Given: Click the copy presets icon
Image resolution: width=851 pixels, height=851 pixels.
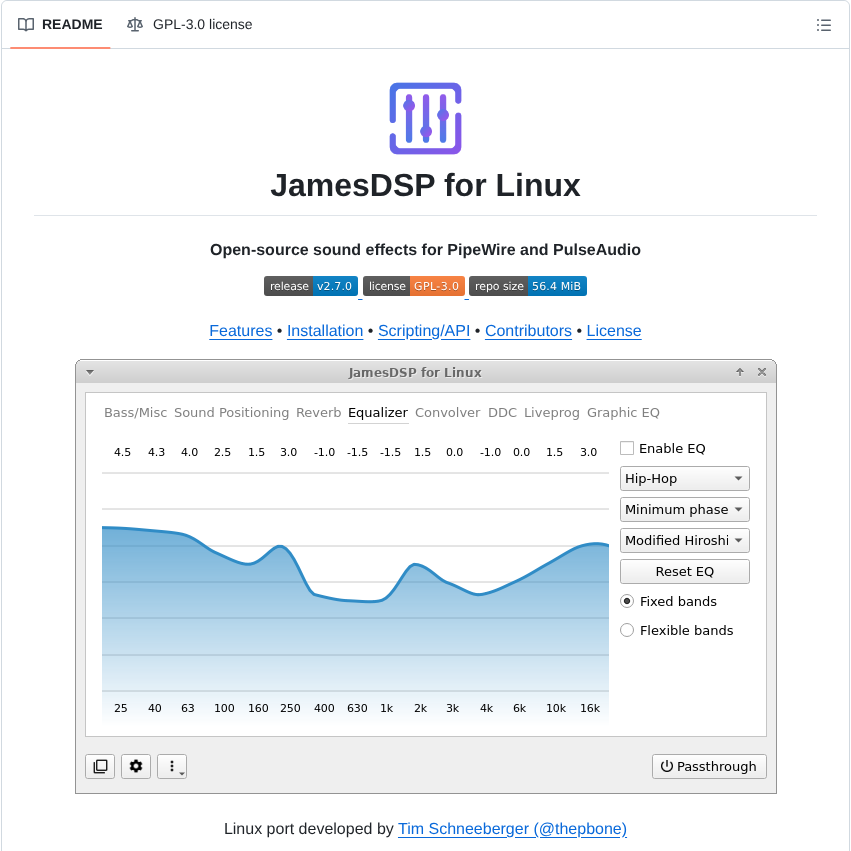Looking at the screenshot, I should coord(100,766).
